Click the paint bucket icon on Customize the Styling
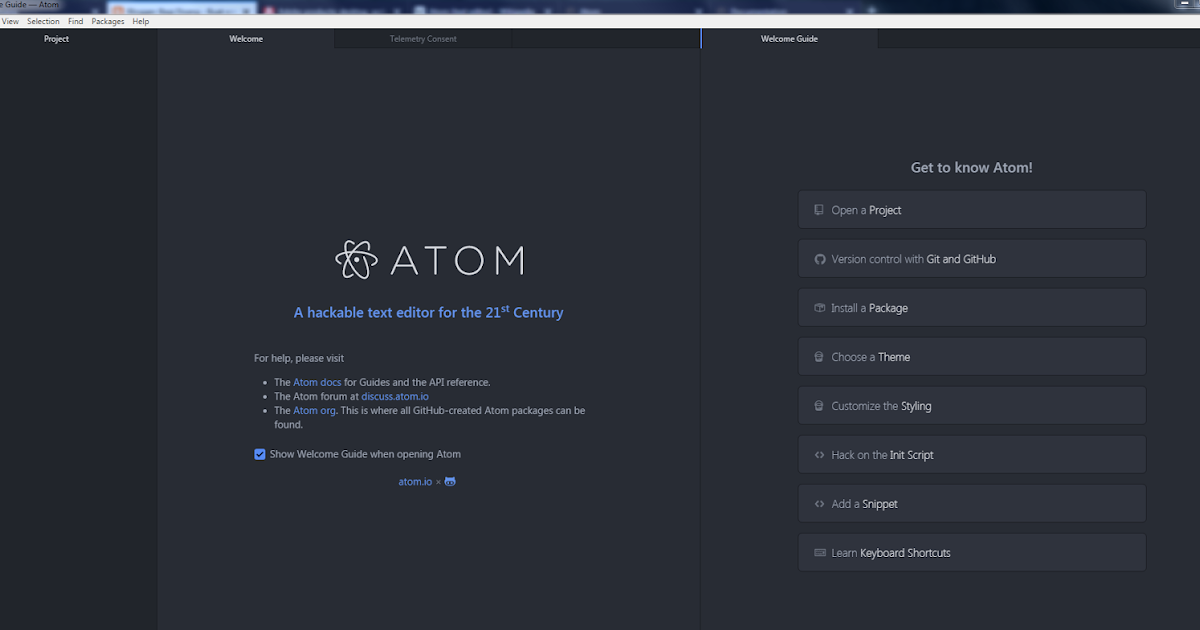 [817, 405]
